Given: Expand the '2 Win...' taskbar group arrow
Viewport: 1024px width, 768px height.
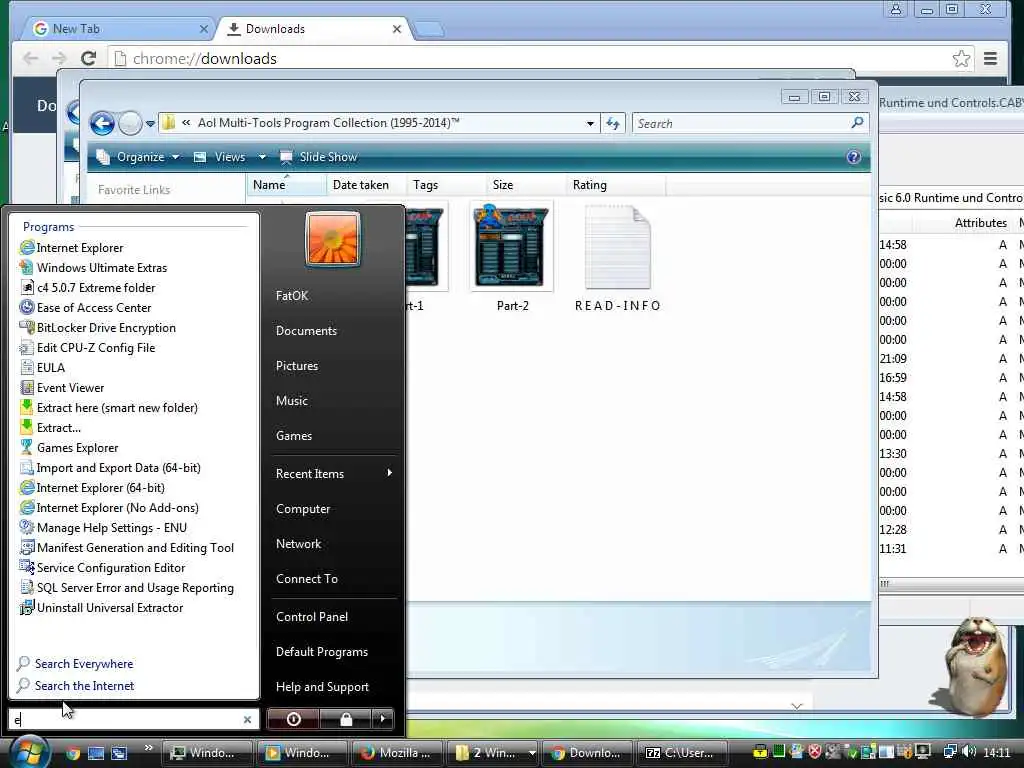Looking at the screenshot, I should (x=532, y=753).
